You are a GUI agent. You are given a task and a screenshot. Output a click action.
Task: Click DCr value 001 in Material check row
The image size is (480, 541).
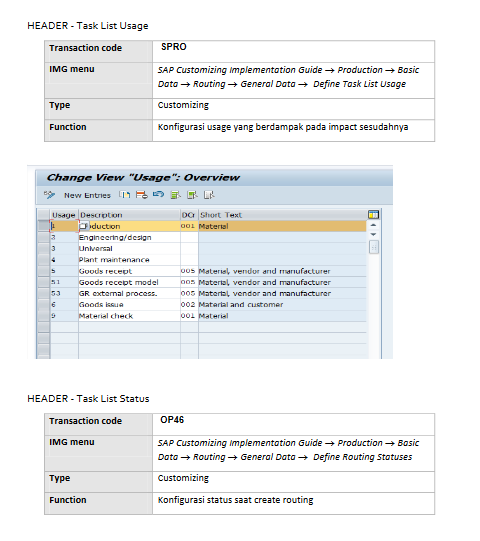point(188,316)
